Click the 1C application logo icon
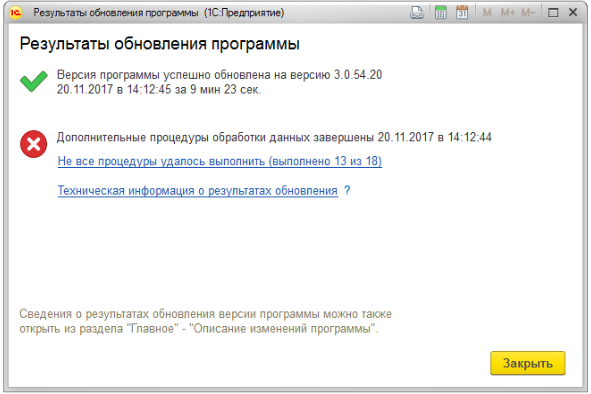The width and height of the screenshot is (591, 394). (x=16, y=13)
